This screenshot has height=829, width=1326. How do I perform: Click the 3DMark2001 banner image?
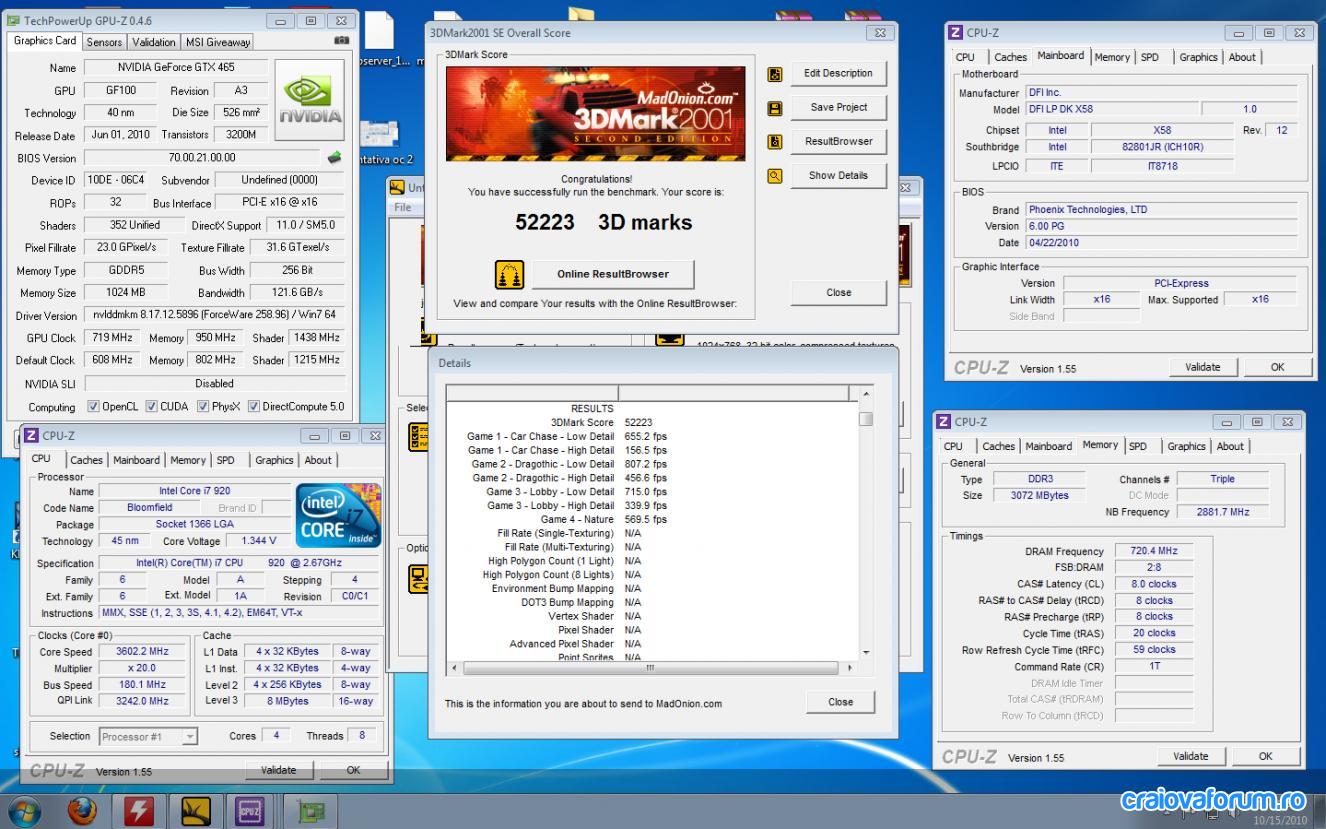[595, 113]
